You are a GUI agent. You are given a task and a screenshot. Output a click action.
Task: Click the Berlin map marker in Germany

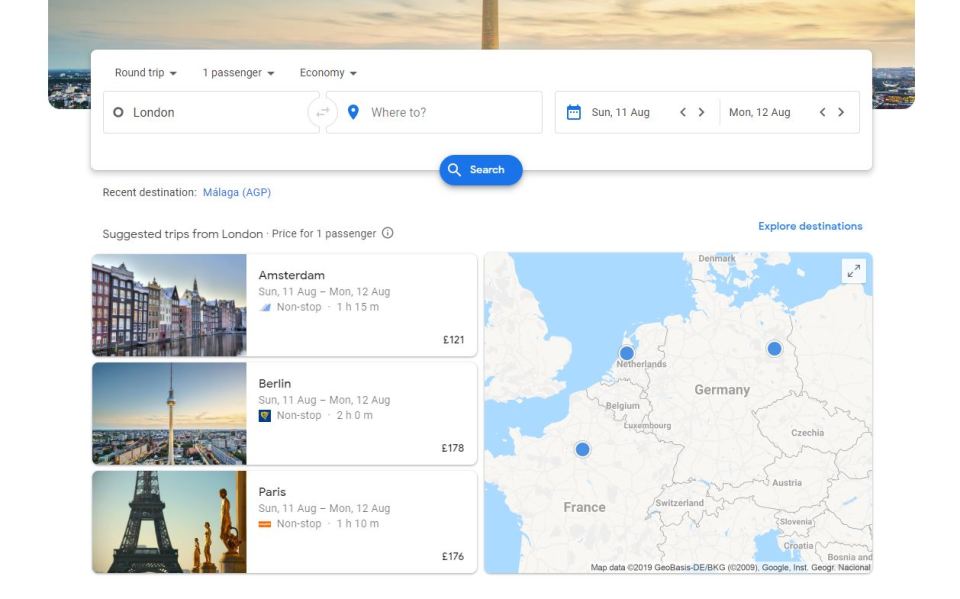click(774, 348)
